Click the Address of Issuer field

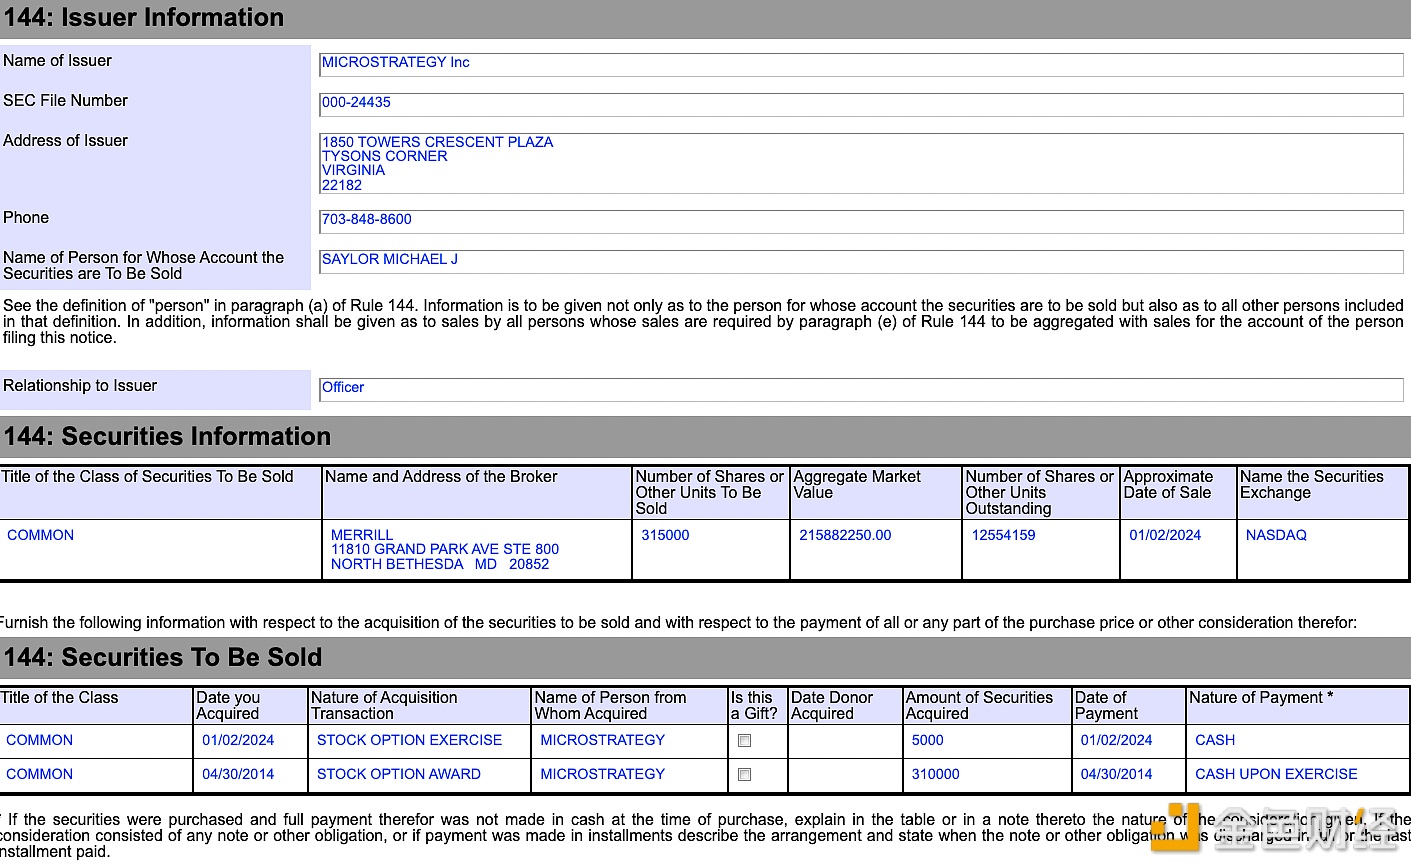point(861,164)
